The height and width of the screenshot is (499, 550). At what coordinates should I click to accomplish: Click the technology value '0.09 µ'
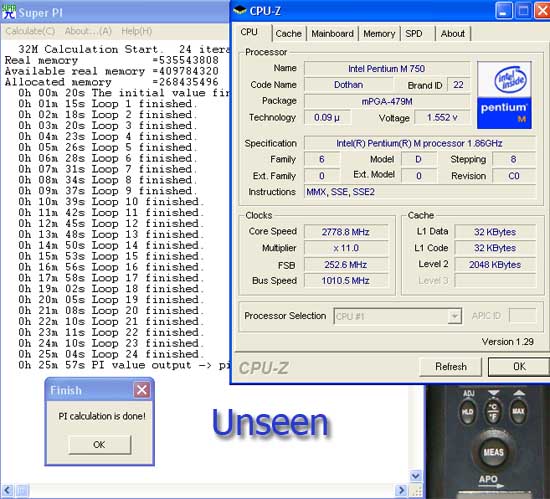tap(327, 117)
